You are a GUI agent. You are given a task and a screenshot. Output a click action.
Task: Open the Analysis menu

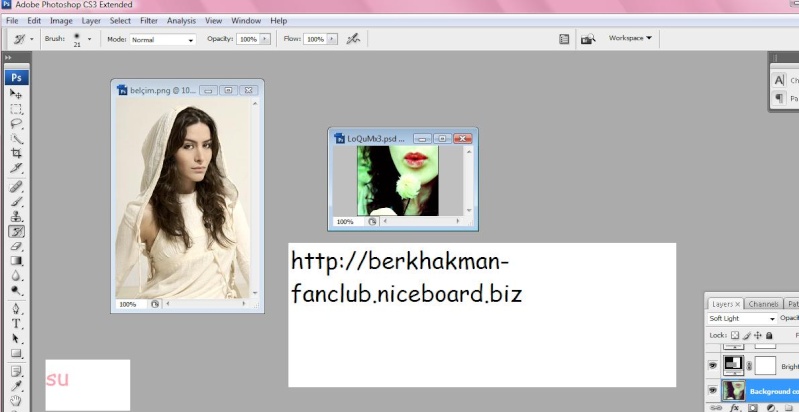[x=181, y=21]
